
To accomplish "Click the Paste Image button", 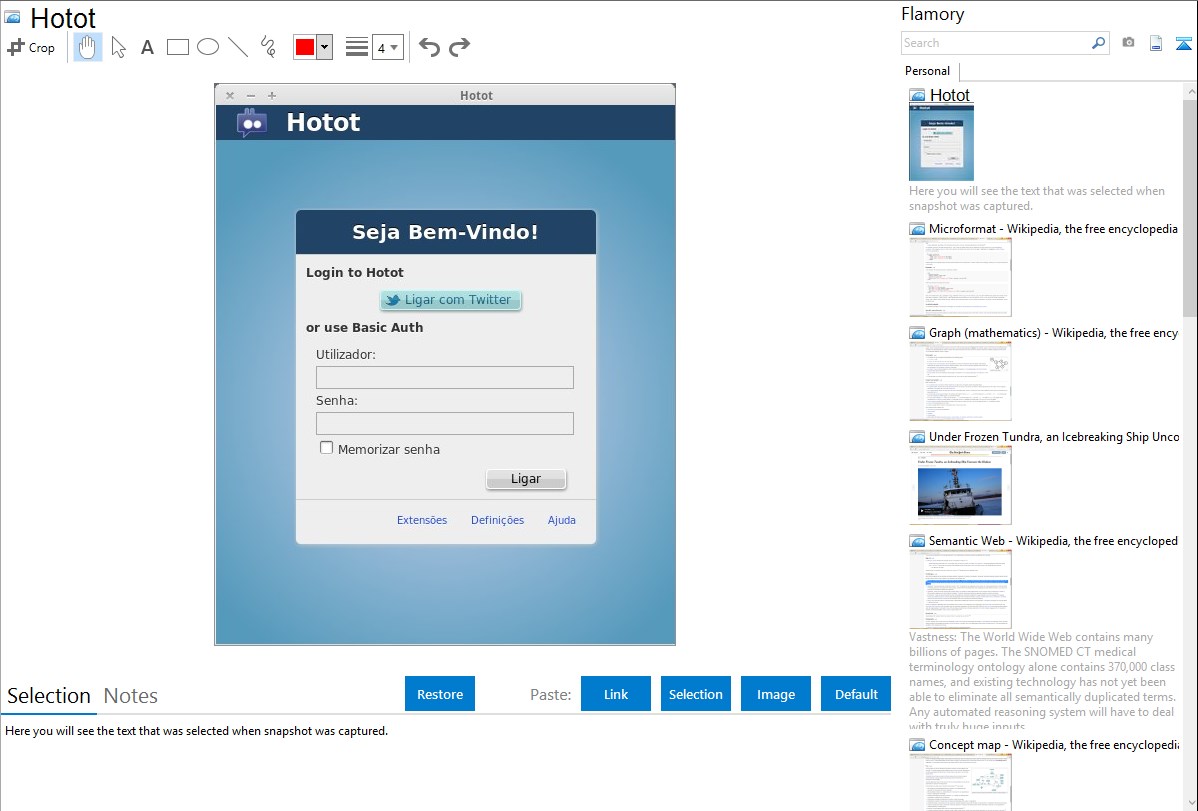I will 775,694.
